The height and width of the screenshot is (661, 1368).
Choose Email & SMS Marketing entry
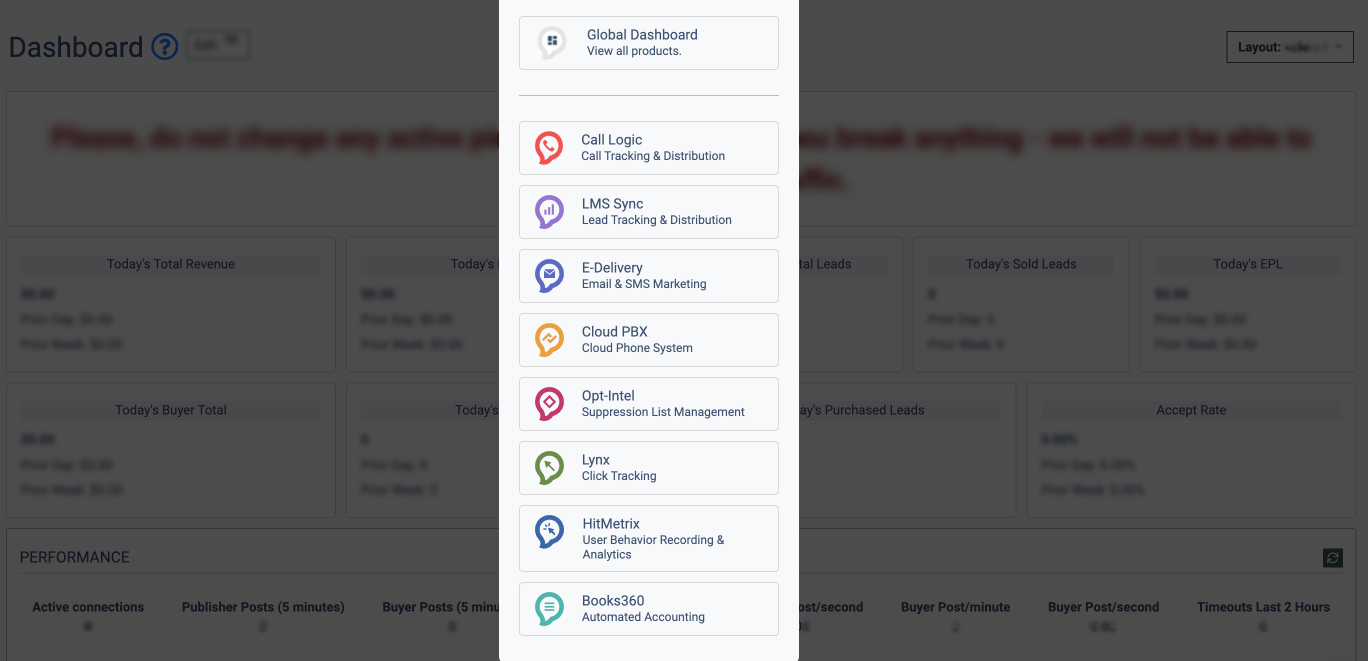point(644,284)
